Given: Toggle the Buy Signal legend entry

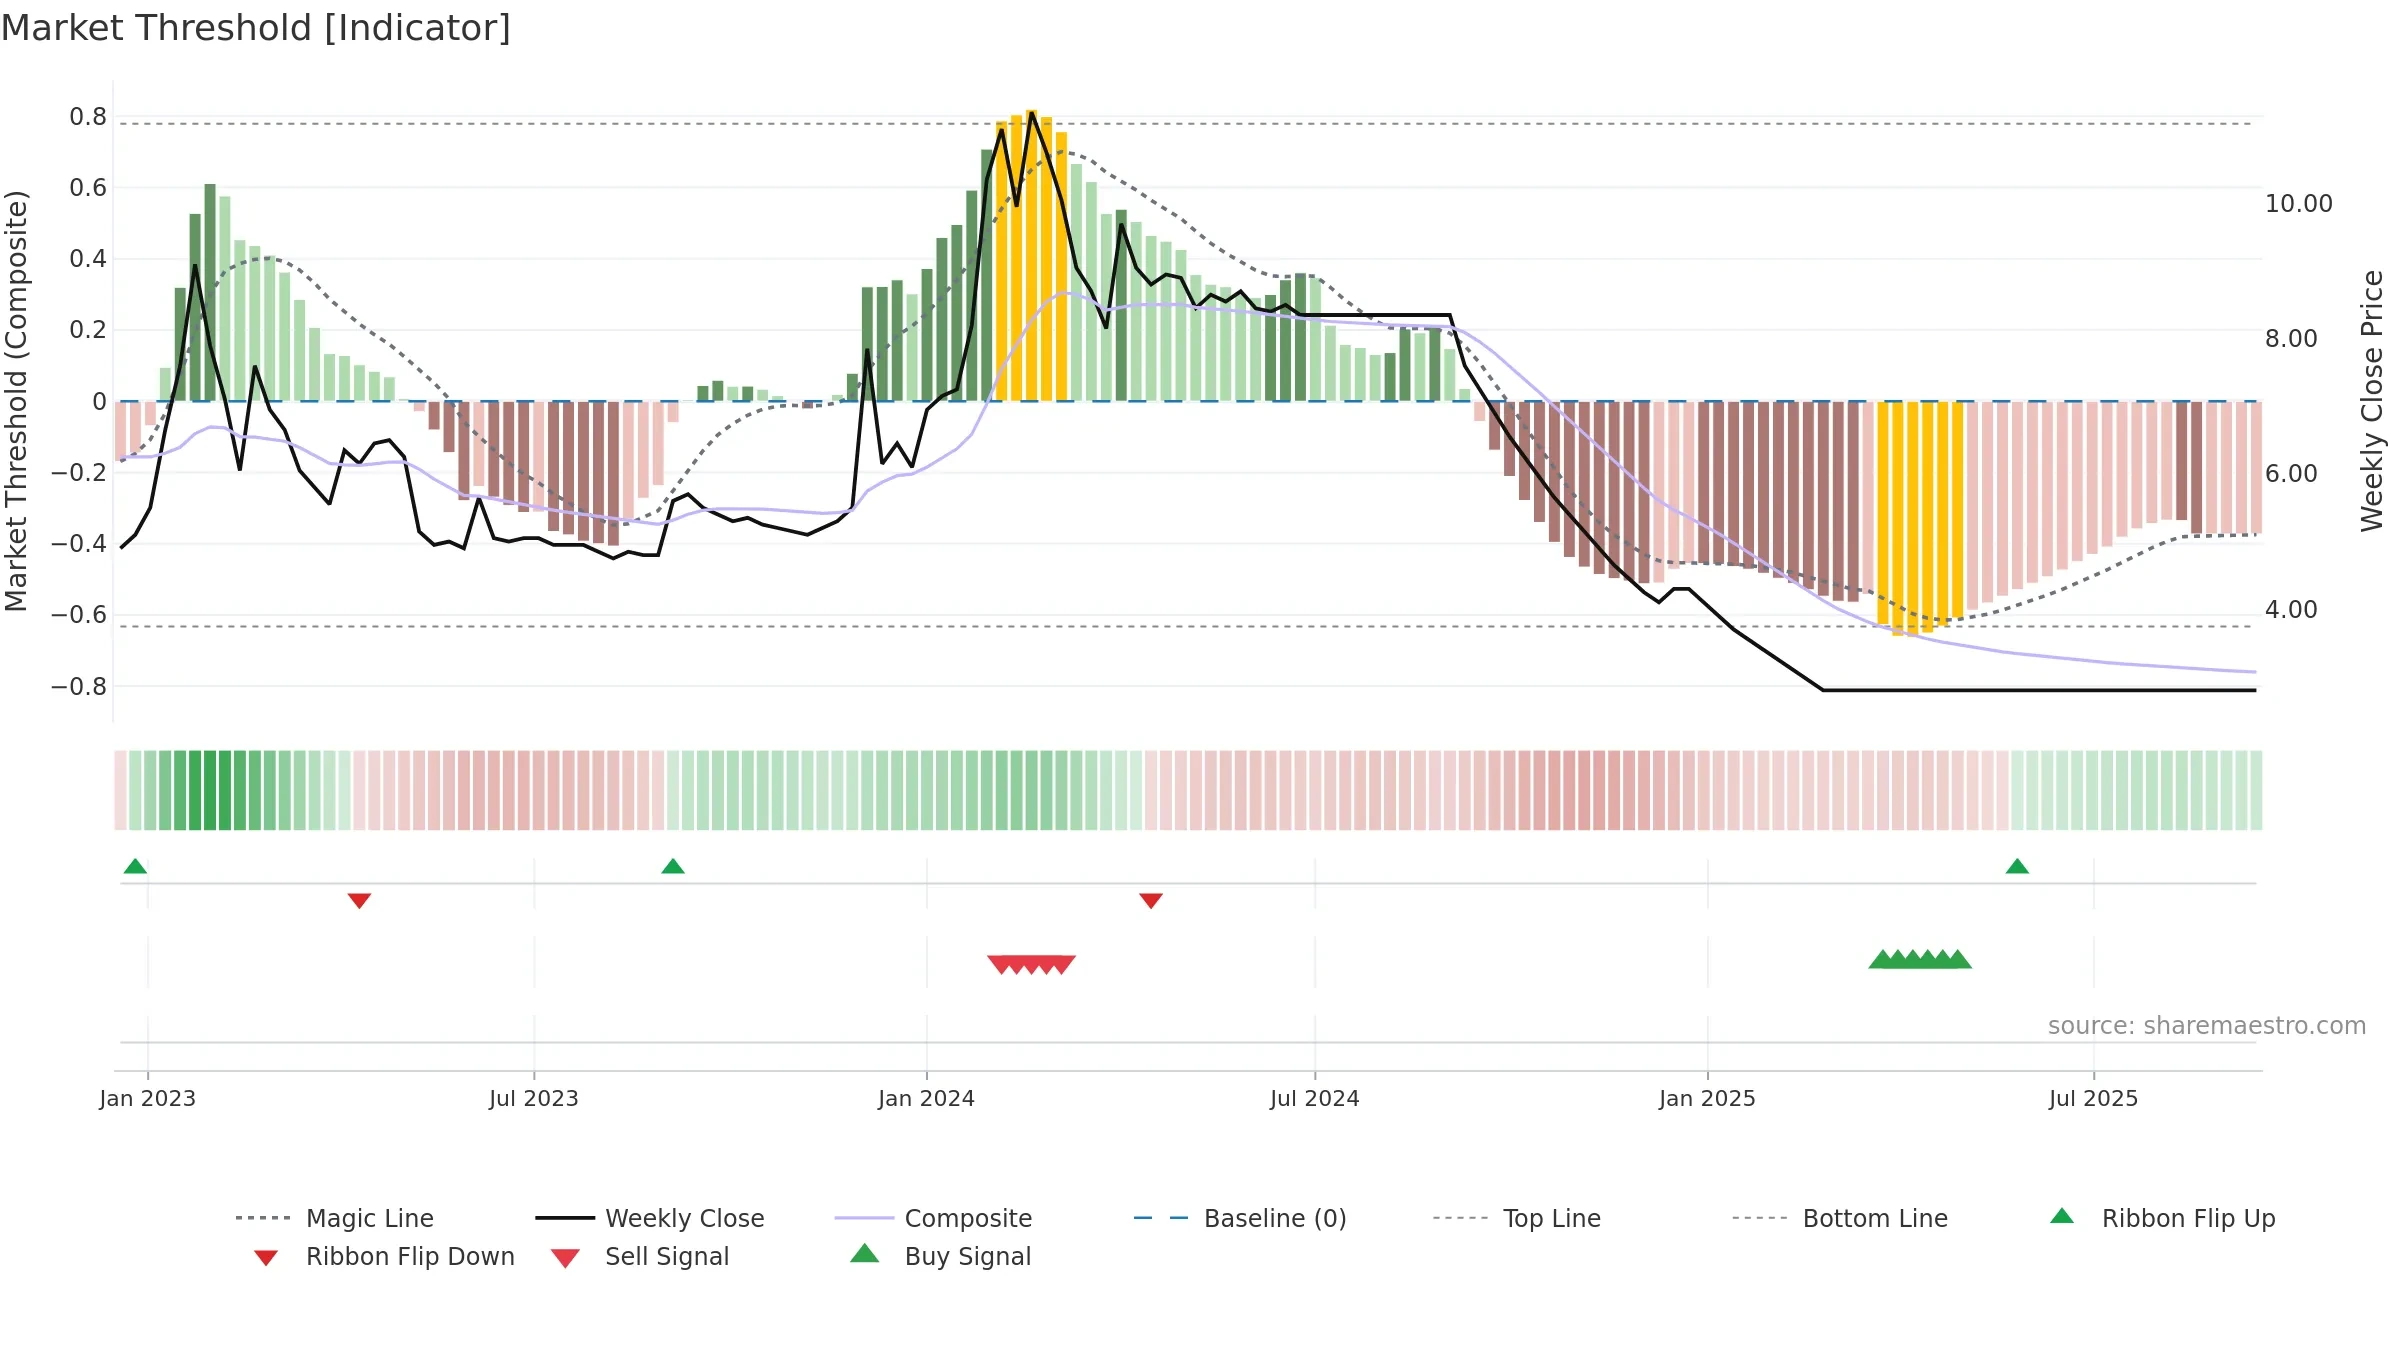Looking at the screenshot, I should 940,1256.
